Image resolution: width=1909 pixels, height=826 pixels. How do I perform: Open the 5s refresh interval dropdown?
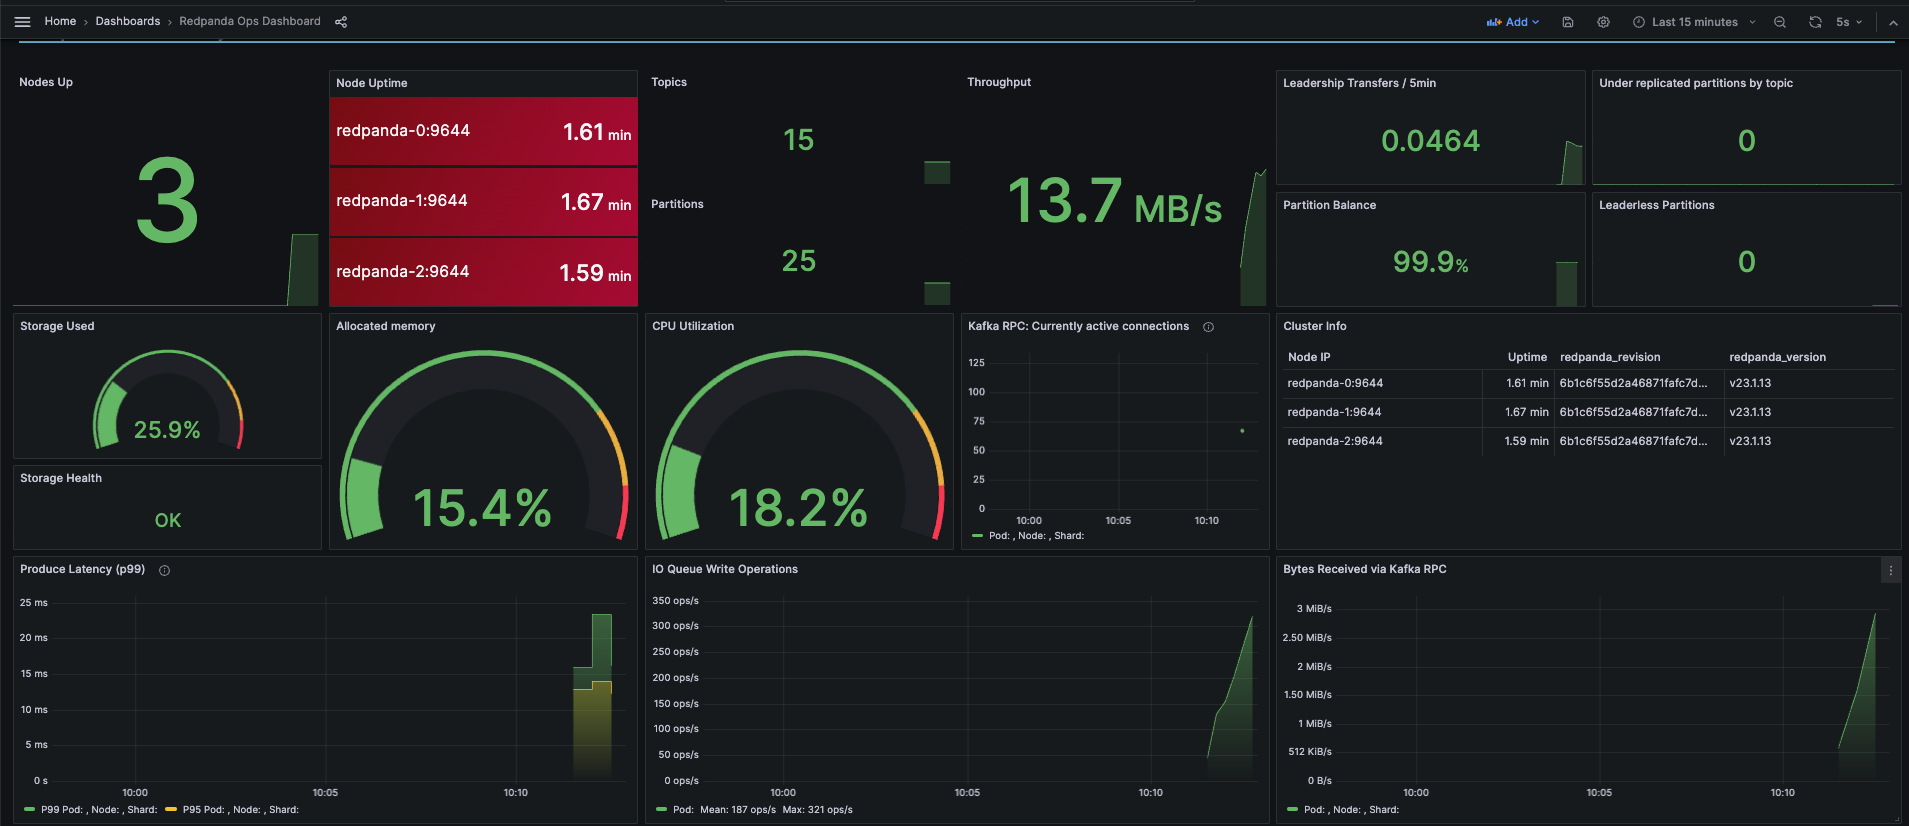pyautogui.click(x=1849, y=22)
